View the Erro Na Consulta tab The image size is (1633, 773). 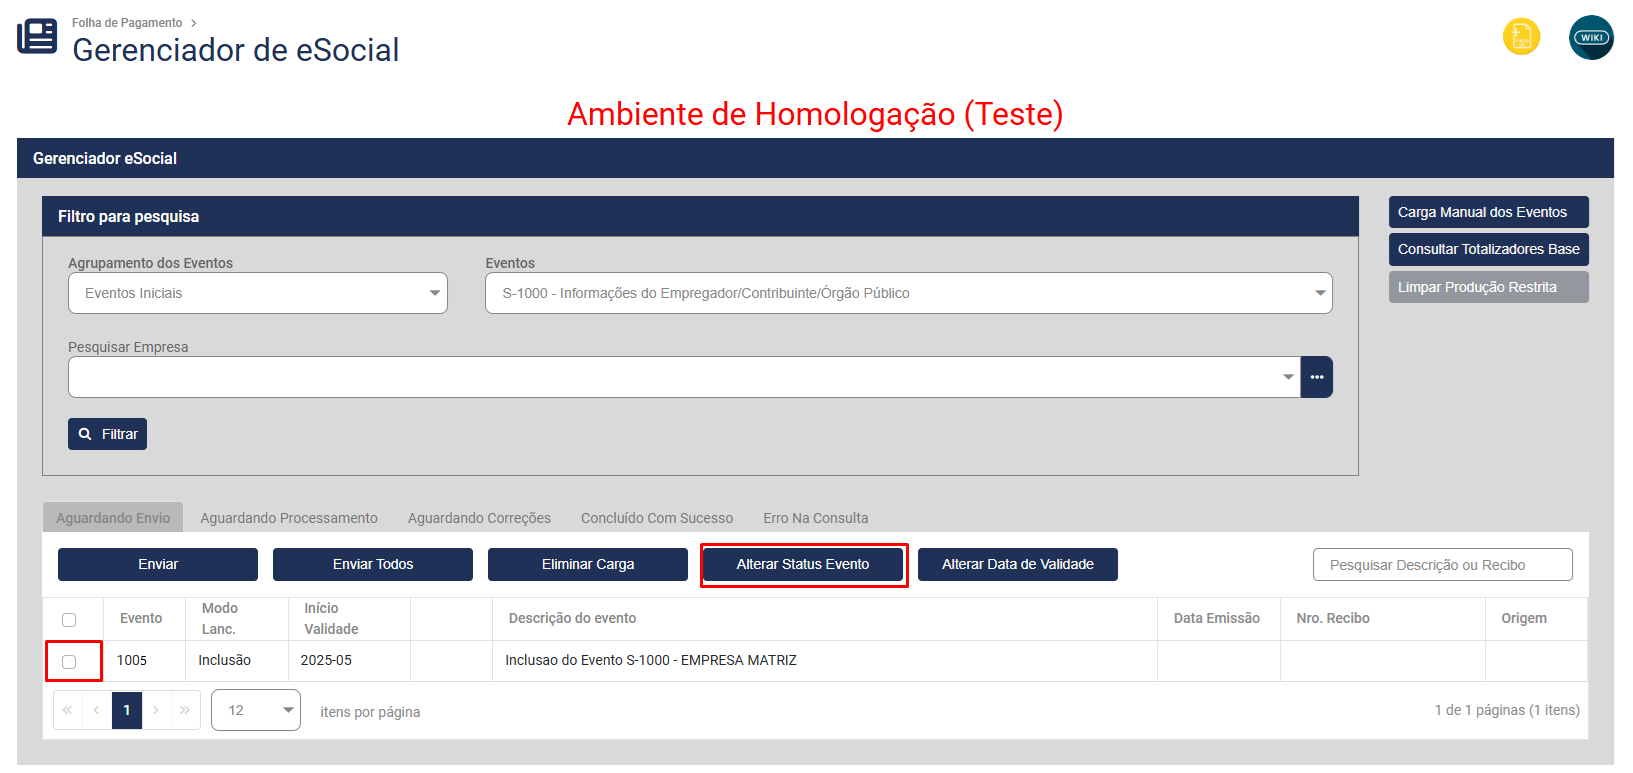(815, 518)
